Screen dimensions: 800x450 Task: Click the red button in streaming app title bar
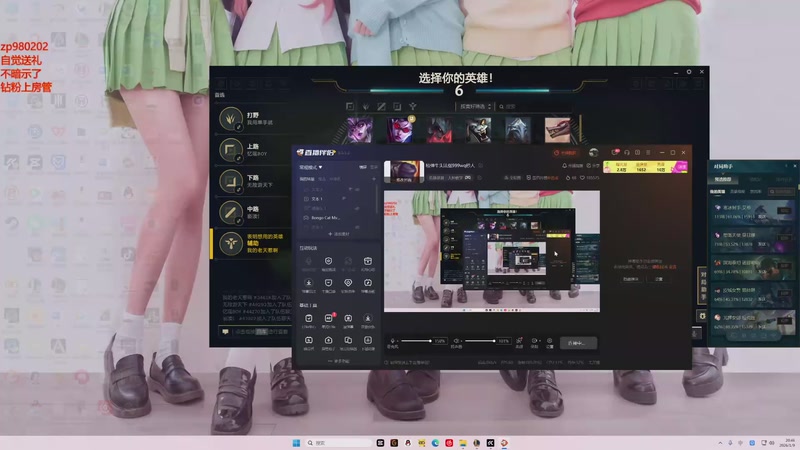pyautogui.click(x=565, y=153)
